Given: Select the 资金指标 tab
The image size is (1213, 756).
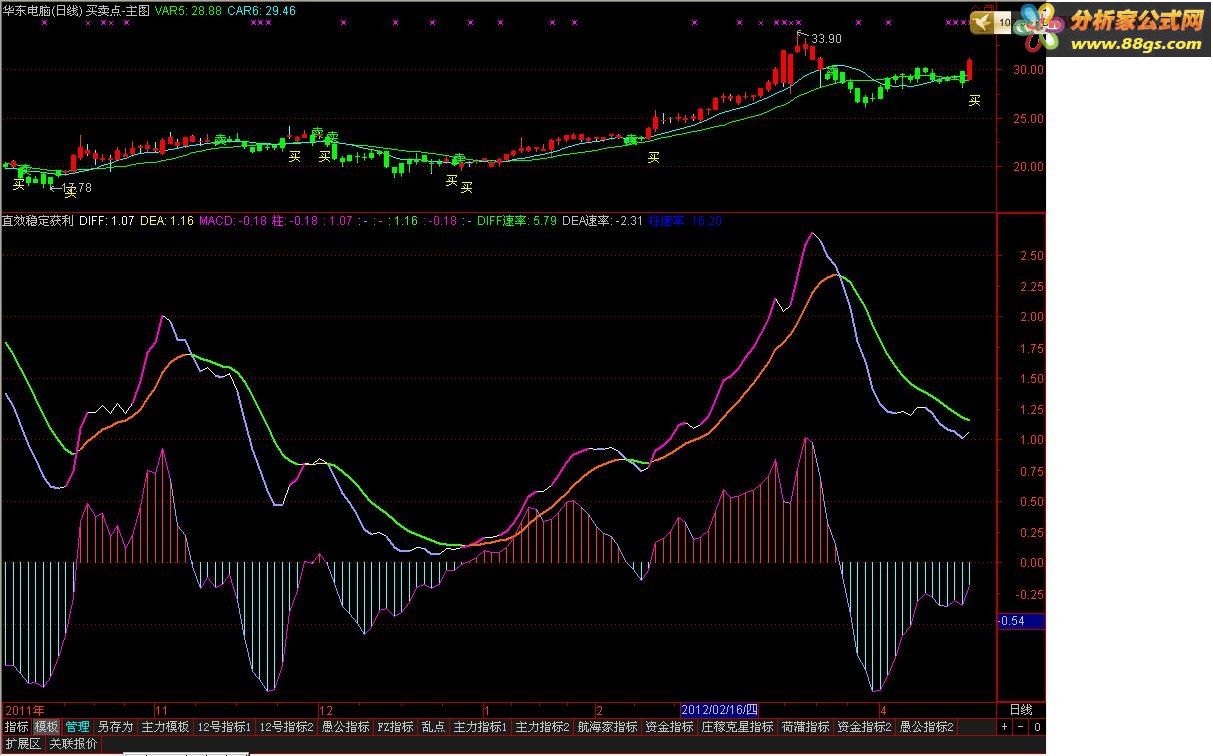Looking at the screenshot, I should [x=669, y=727].
